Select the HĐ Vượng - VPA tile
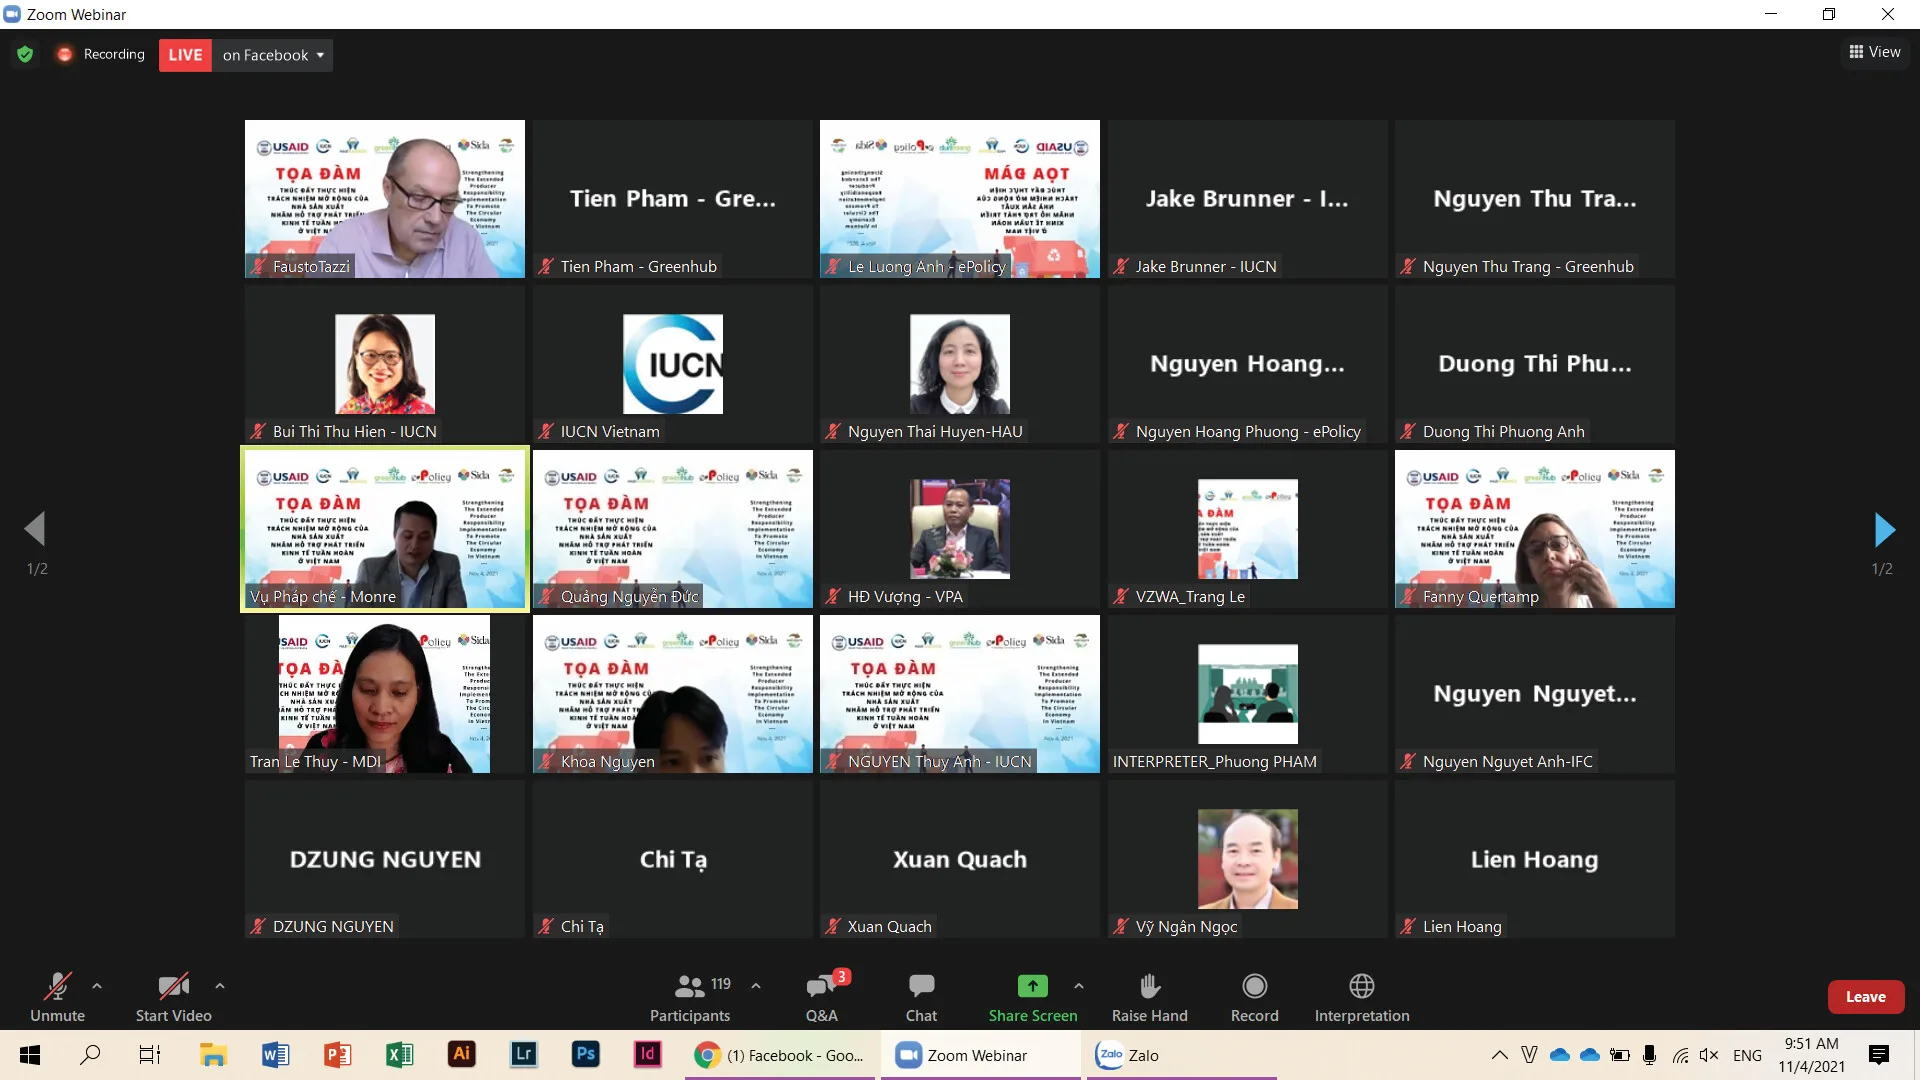The image size is (1920, 1080). point(960,529)
